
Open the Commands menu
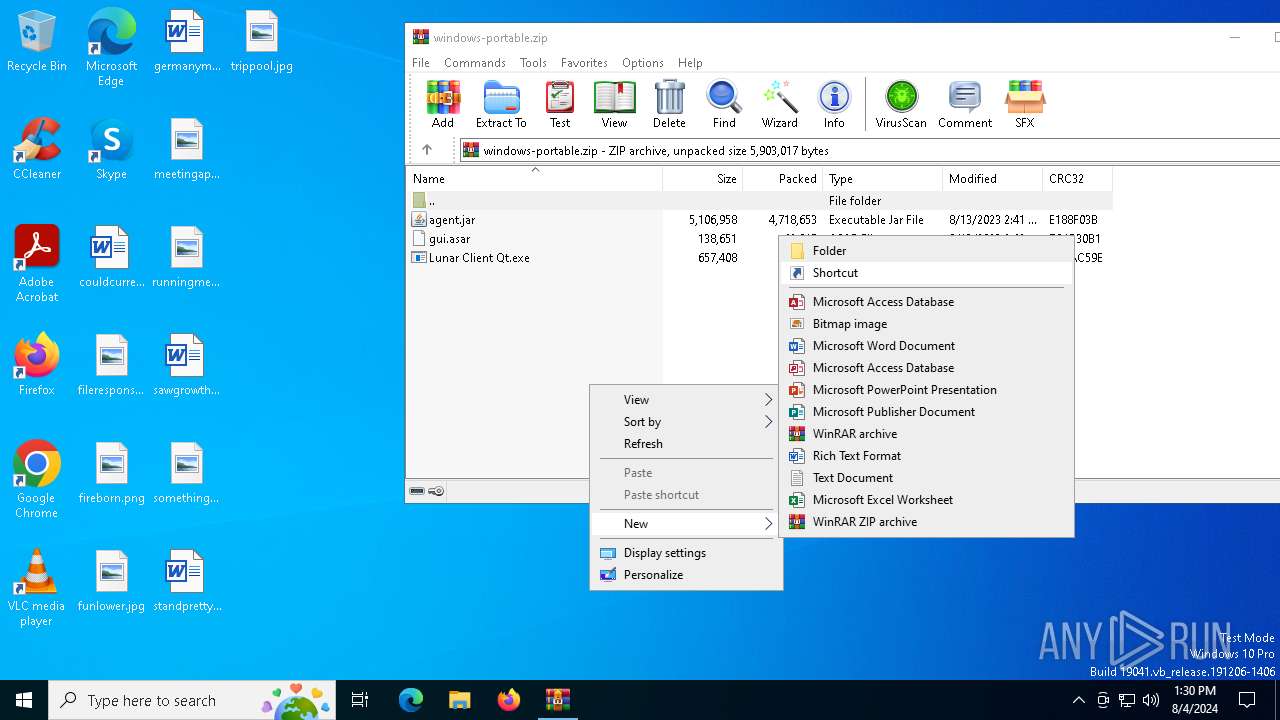click(x=475, y=62)
